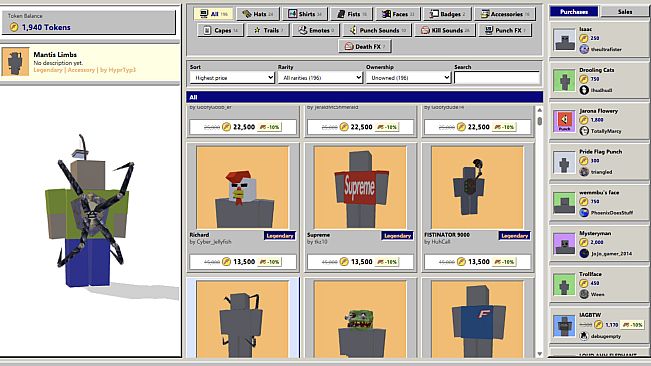Click jojo_gamer_2014 user avatar icon
Screen dimensions: 651x366
point(584,253)
